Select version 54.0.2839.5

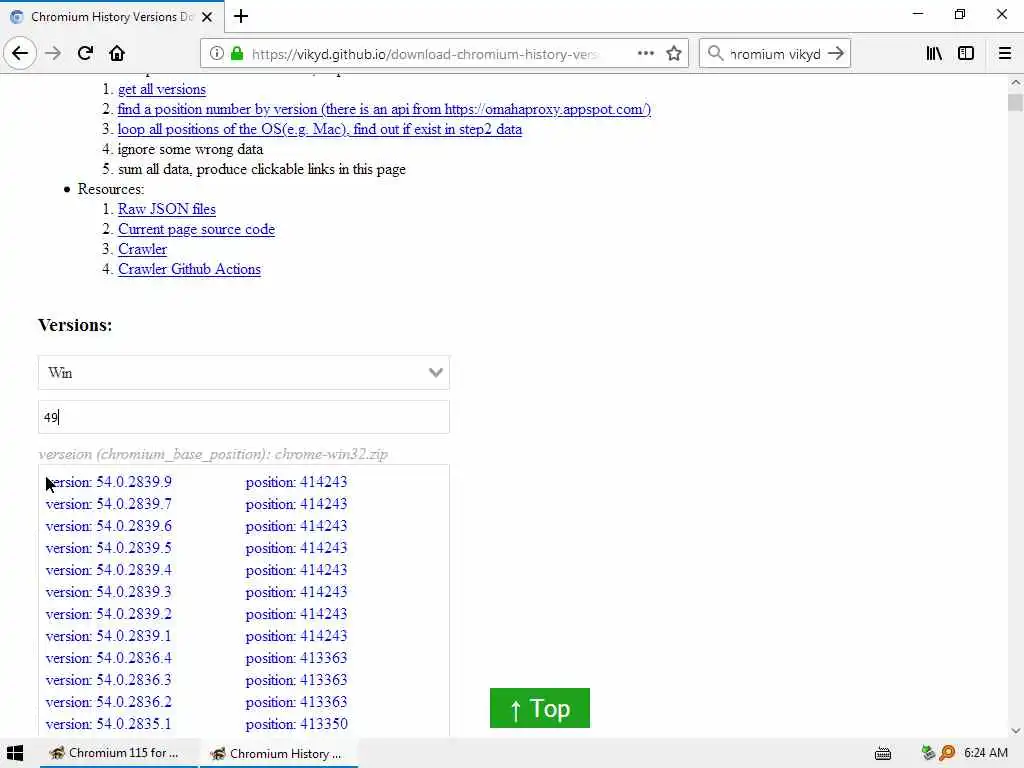[109, 548]
